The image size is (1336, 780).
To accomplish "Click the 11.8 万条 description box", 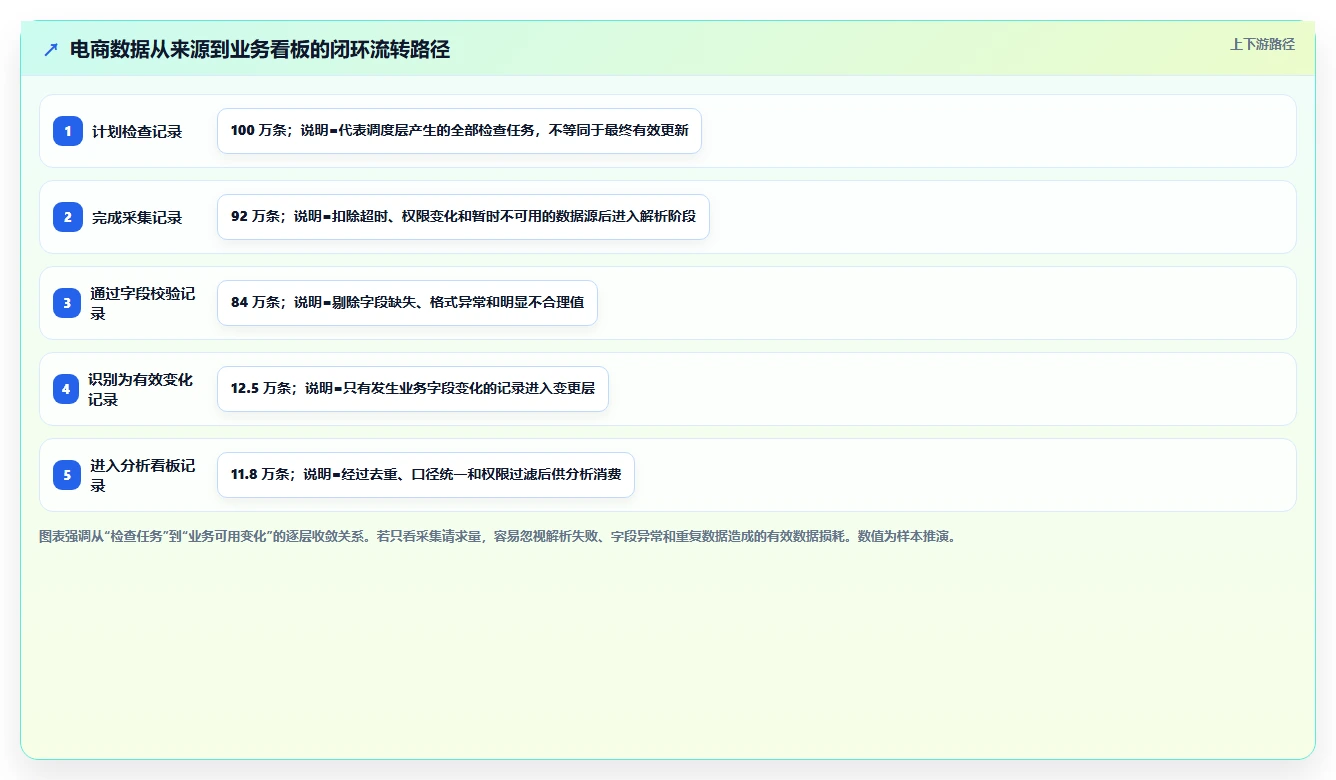I will (426, 475).
